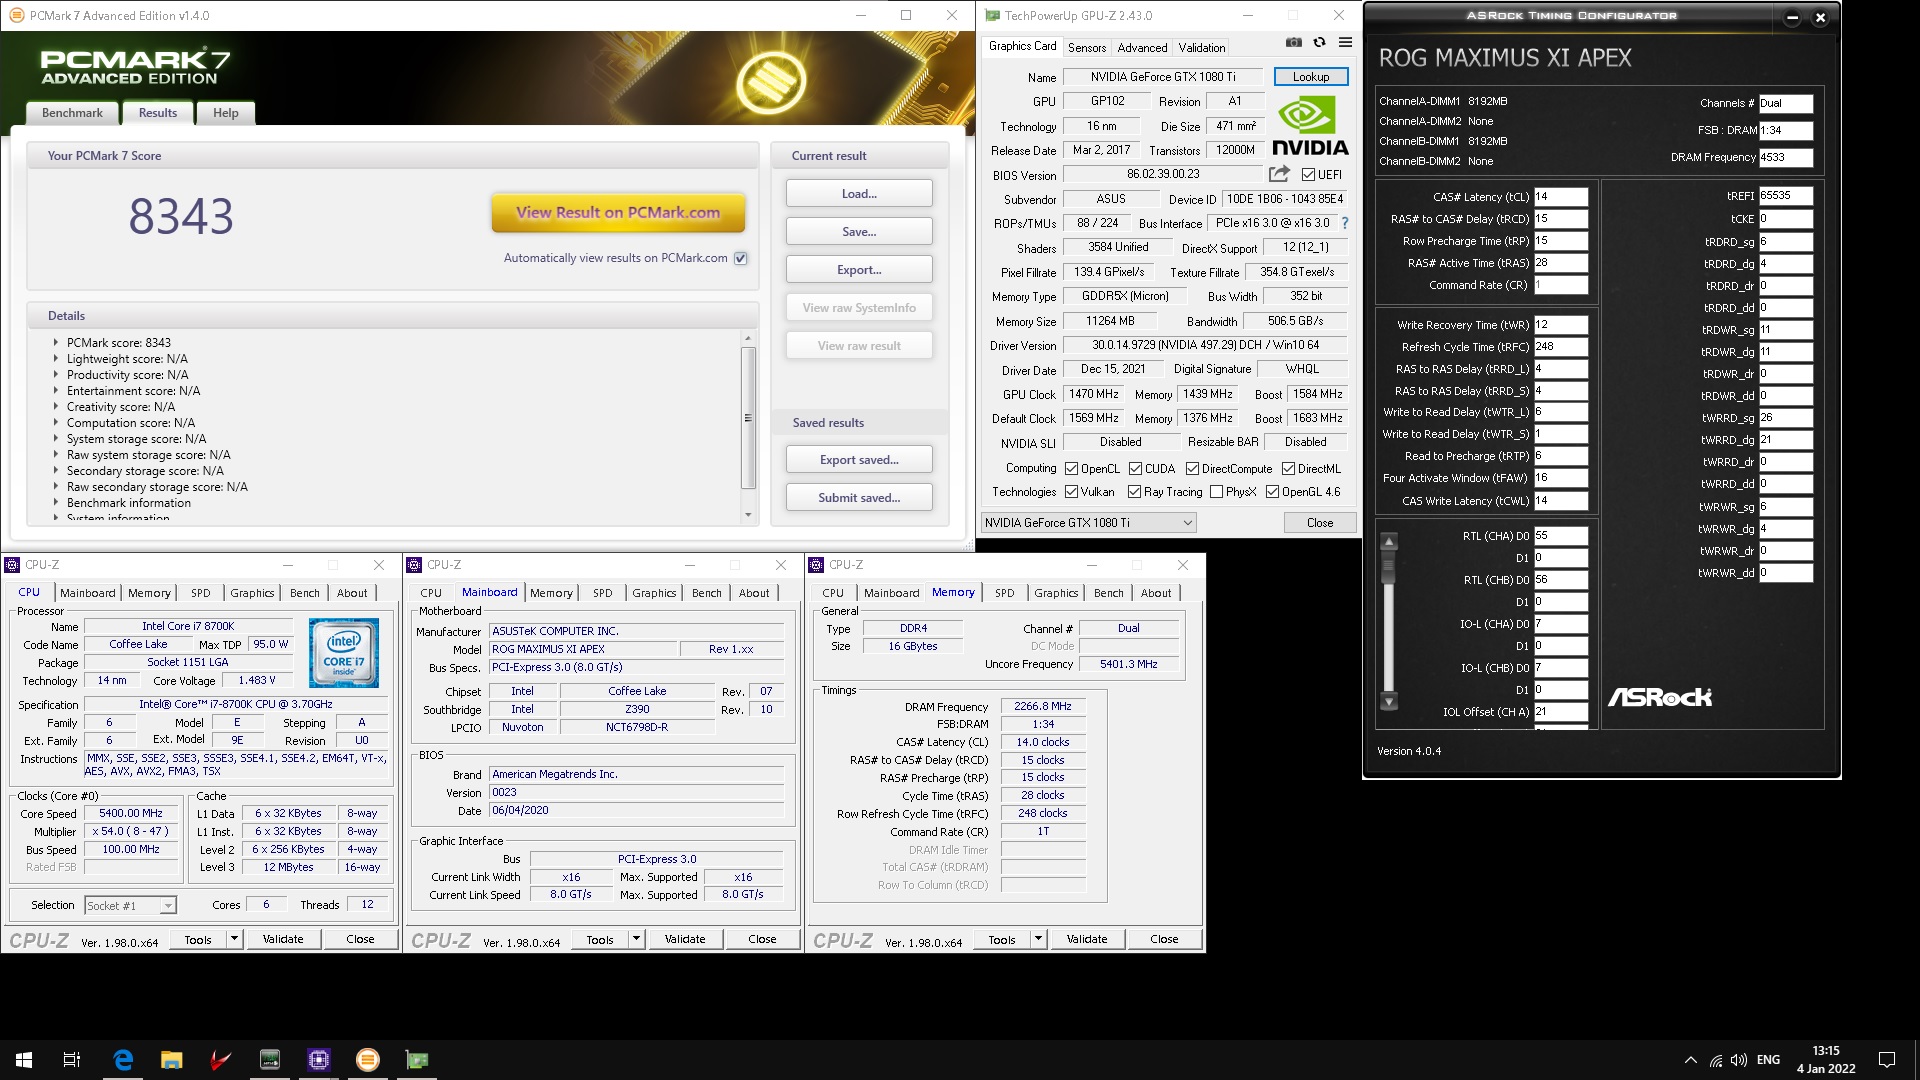This screenshot has height=1080, width=1920.
Task: Switch to Benchmark tab in PCMark 7
Action: (72, 113)
